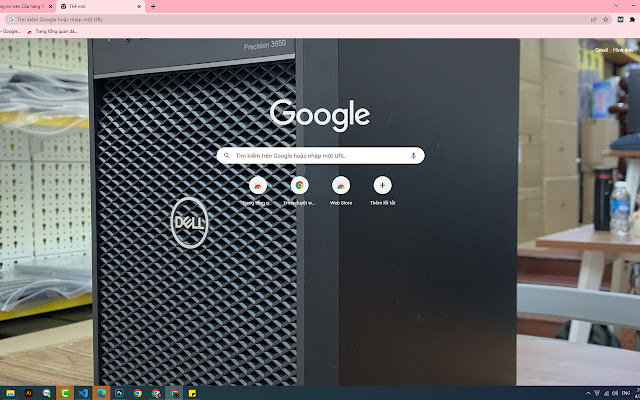This screenshot has width=640, height=400.
Task: Open the Hình ảnh link
Action: (623, 50)
